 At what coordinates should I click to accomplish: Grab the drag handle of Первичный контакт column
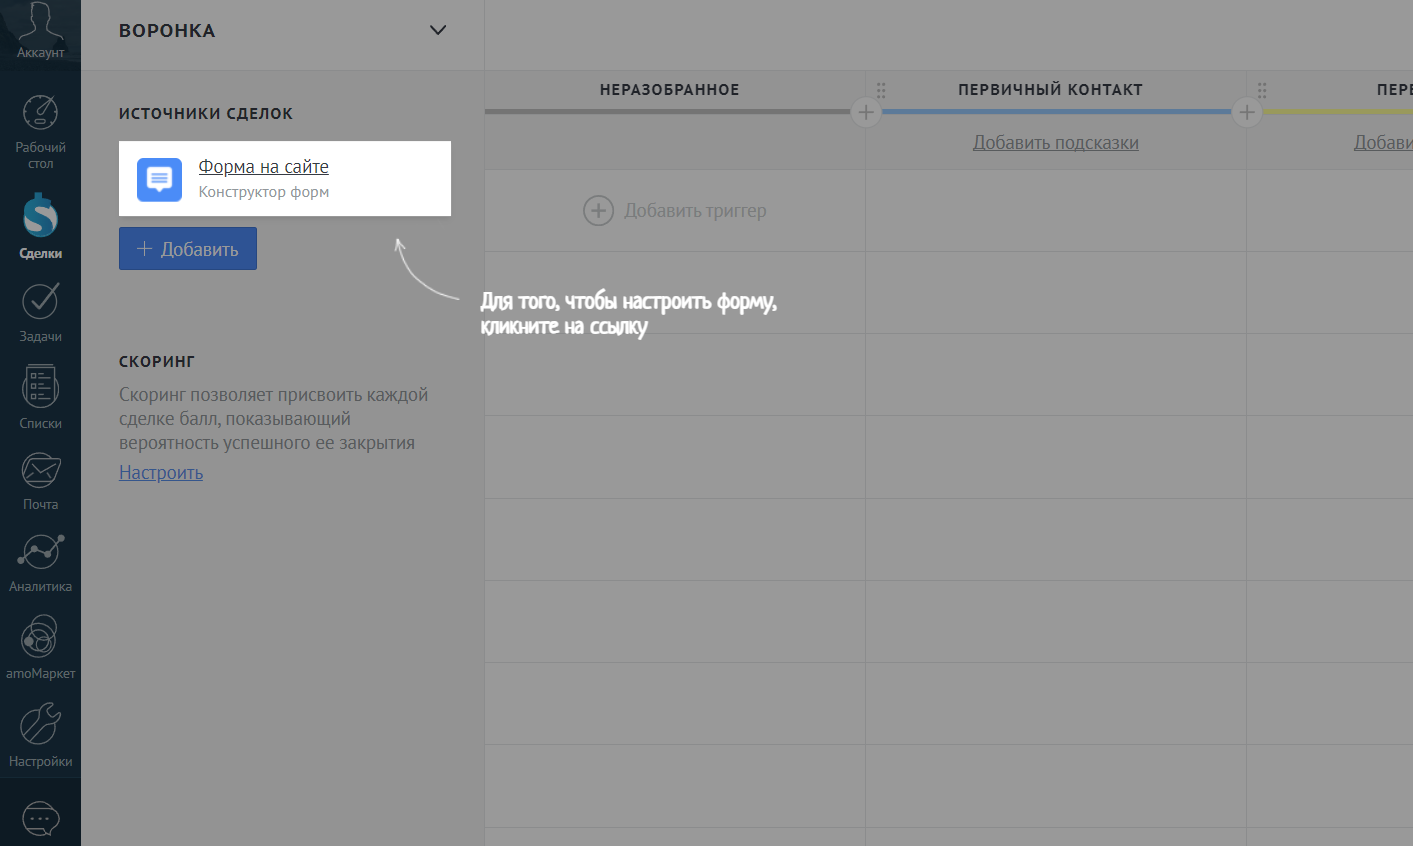(881, 90)
